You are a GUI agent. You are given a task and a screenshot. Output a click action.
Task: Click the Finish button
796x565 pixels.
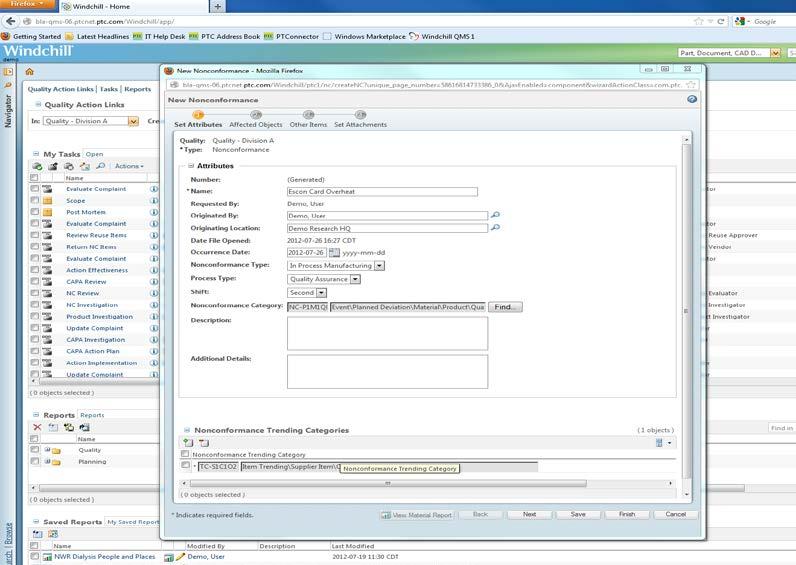point(627,515)
